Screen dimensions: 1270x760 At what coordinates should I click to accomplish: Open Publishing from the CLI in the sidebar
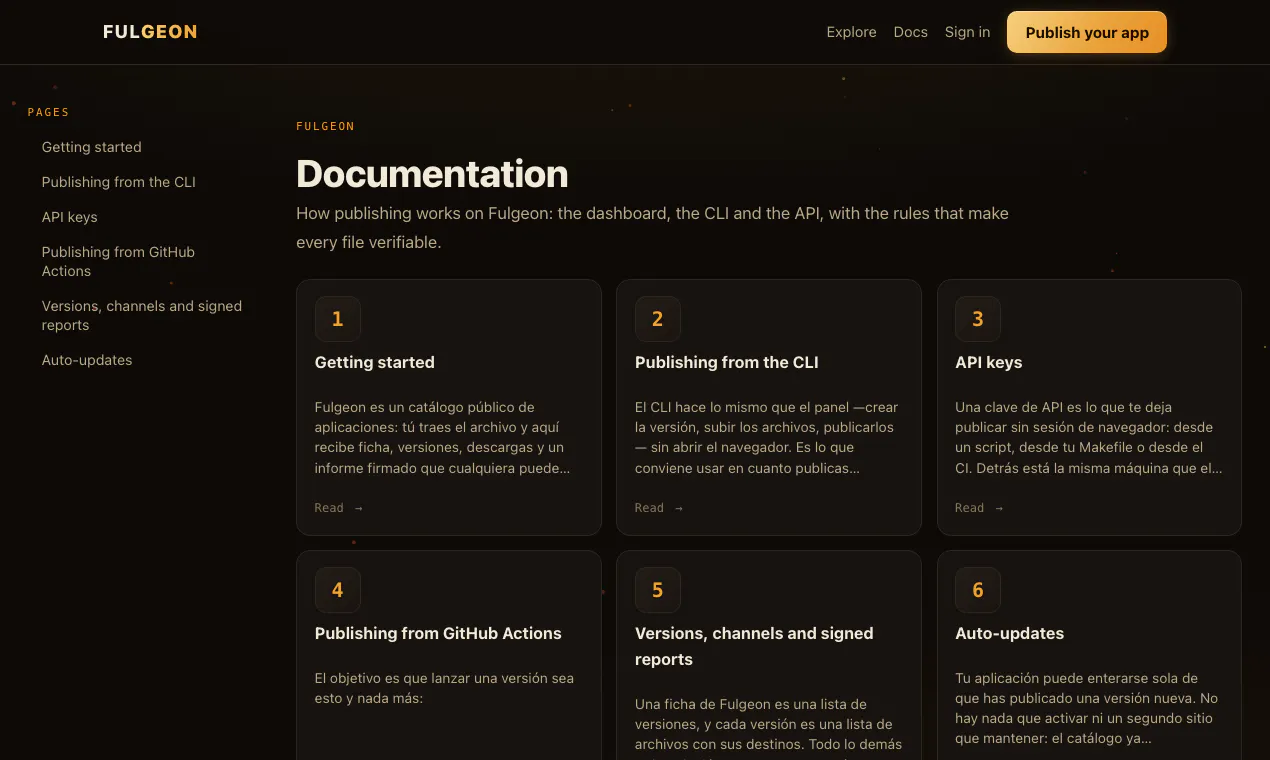(x=118, y=182)
